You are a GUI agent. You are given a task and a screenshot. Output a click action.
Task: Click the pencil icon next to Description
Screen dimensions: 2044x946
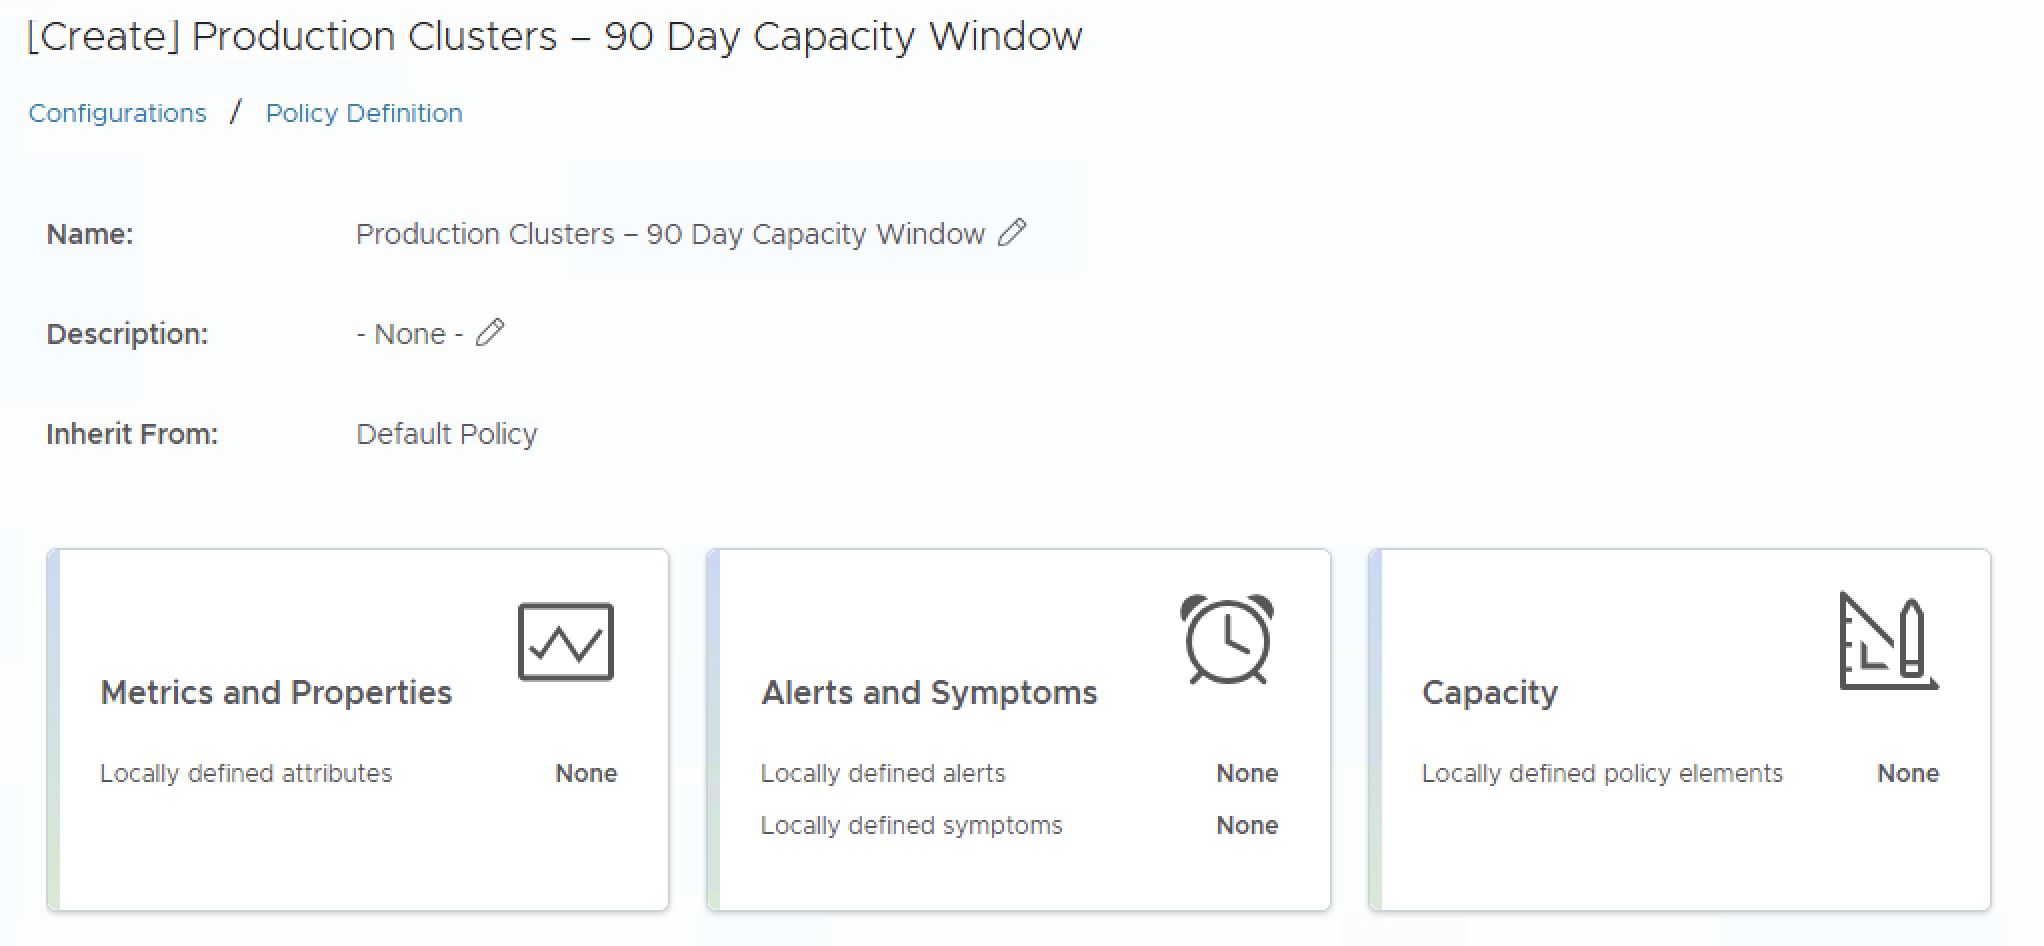click(x=490, y=333)
